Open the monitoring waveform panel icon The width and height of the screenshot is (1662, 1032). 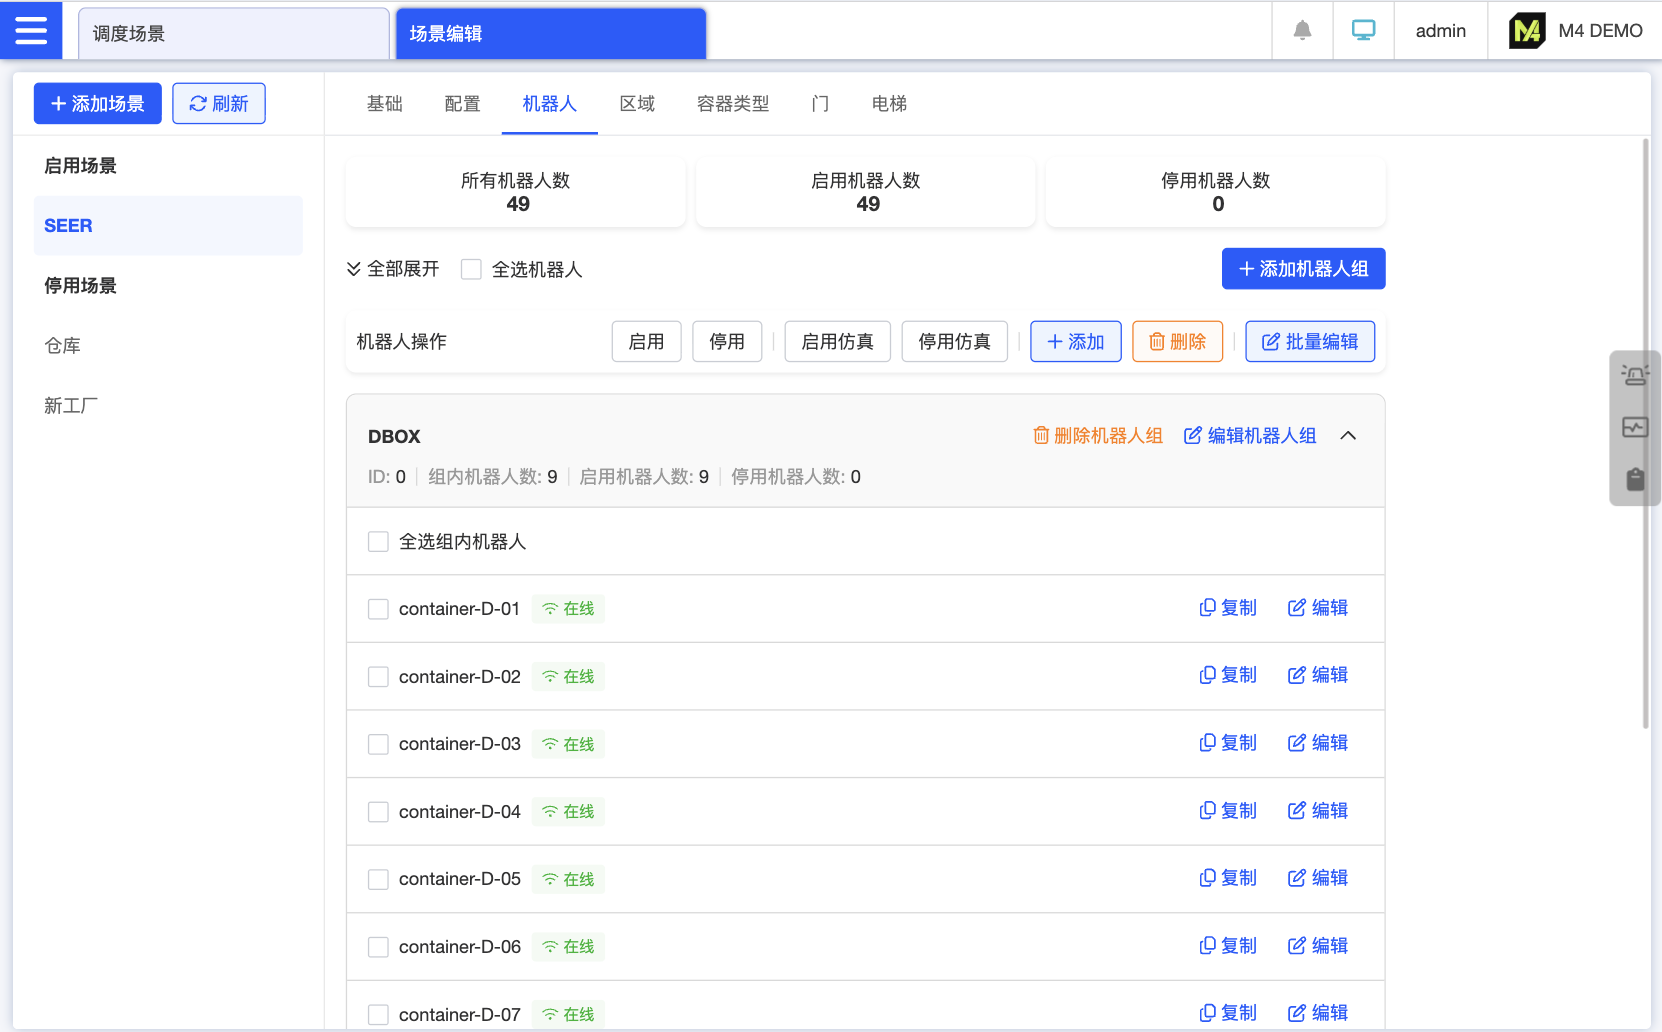click(x=1634, y=427)
